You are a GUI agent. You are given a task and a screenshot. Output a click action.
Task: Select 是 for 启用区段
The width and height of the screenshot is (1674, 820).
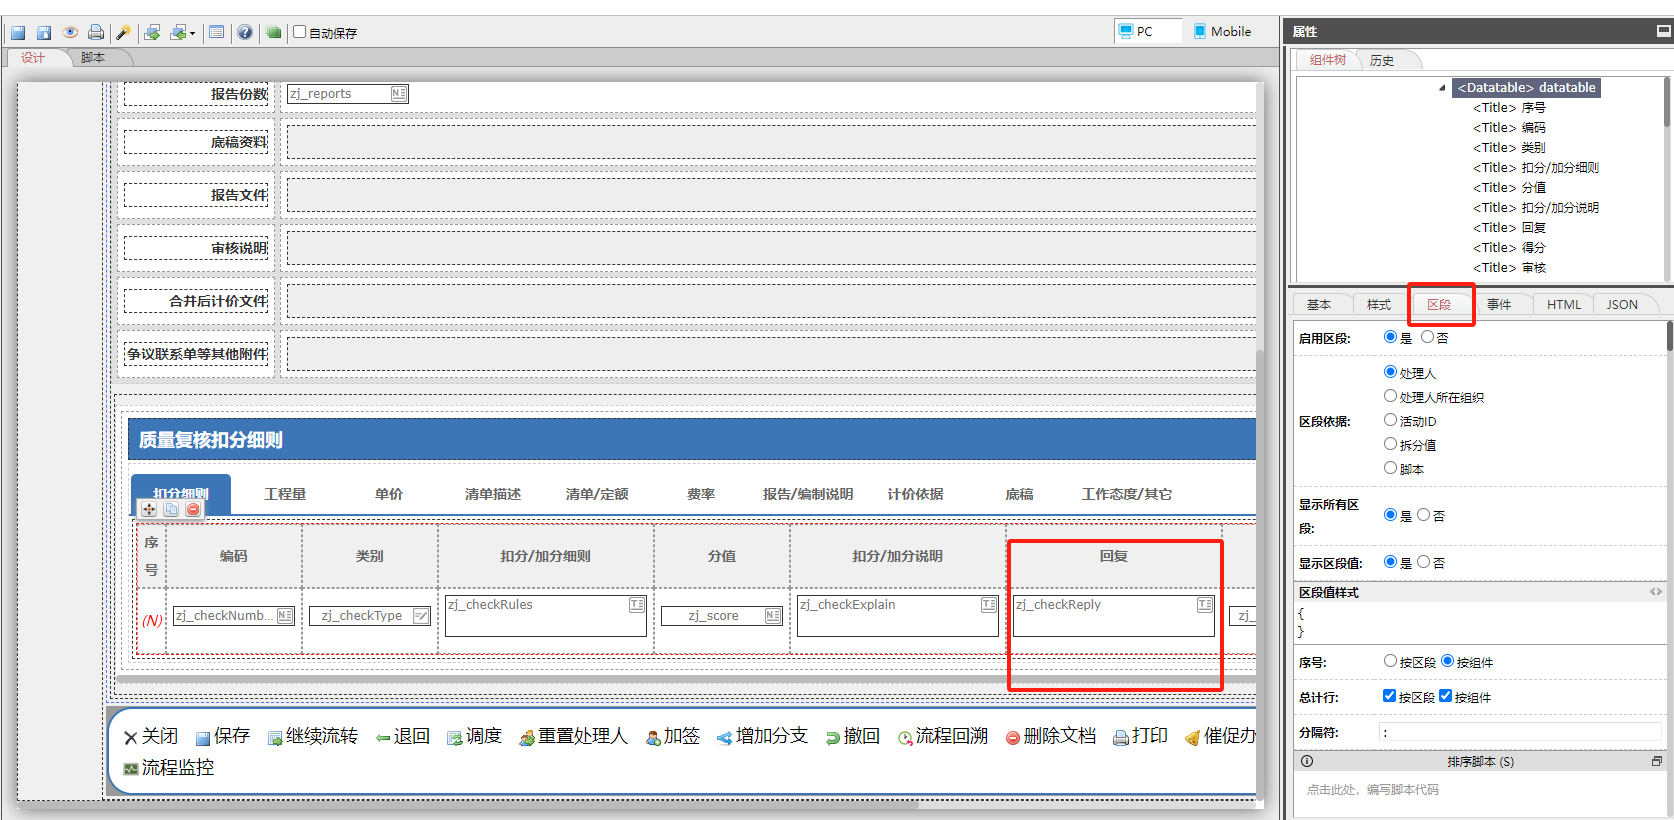(x=1390, y=337)
